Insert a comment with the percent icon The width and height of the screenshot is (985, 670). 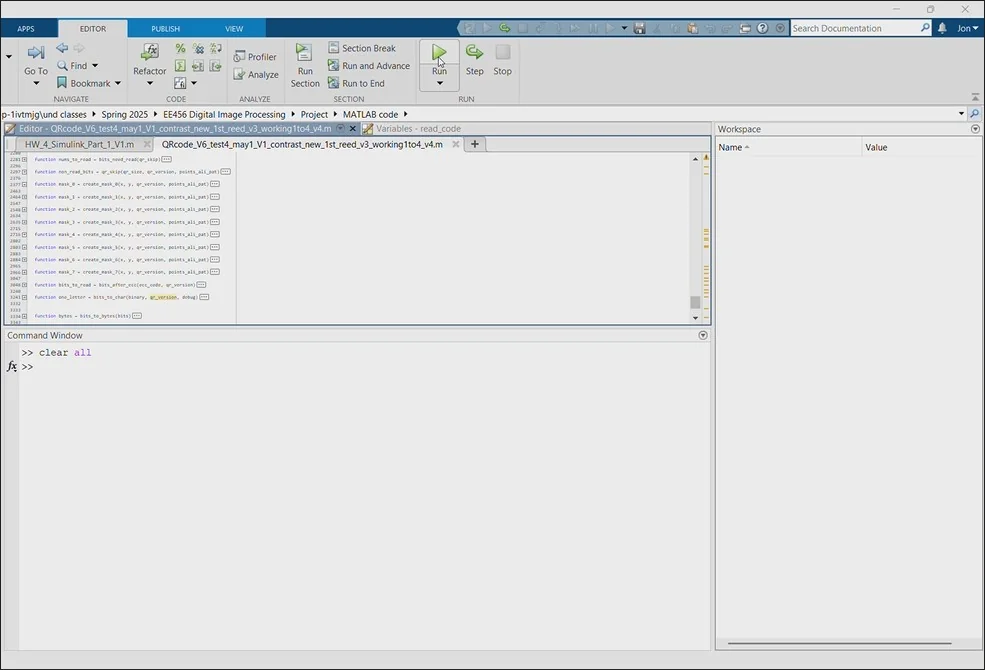pyautogui.click(x=180, y=48)
